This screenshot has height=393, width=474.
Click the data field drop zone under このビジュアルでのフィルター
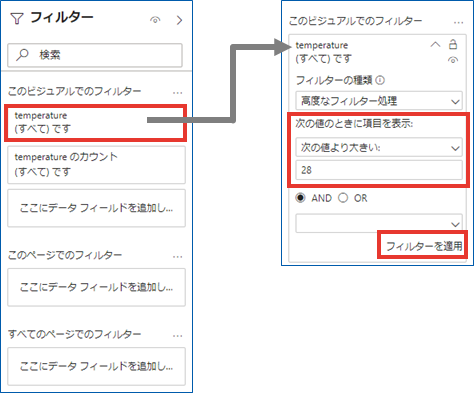pos(96,208)
